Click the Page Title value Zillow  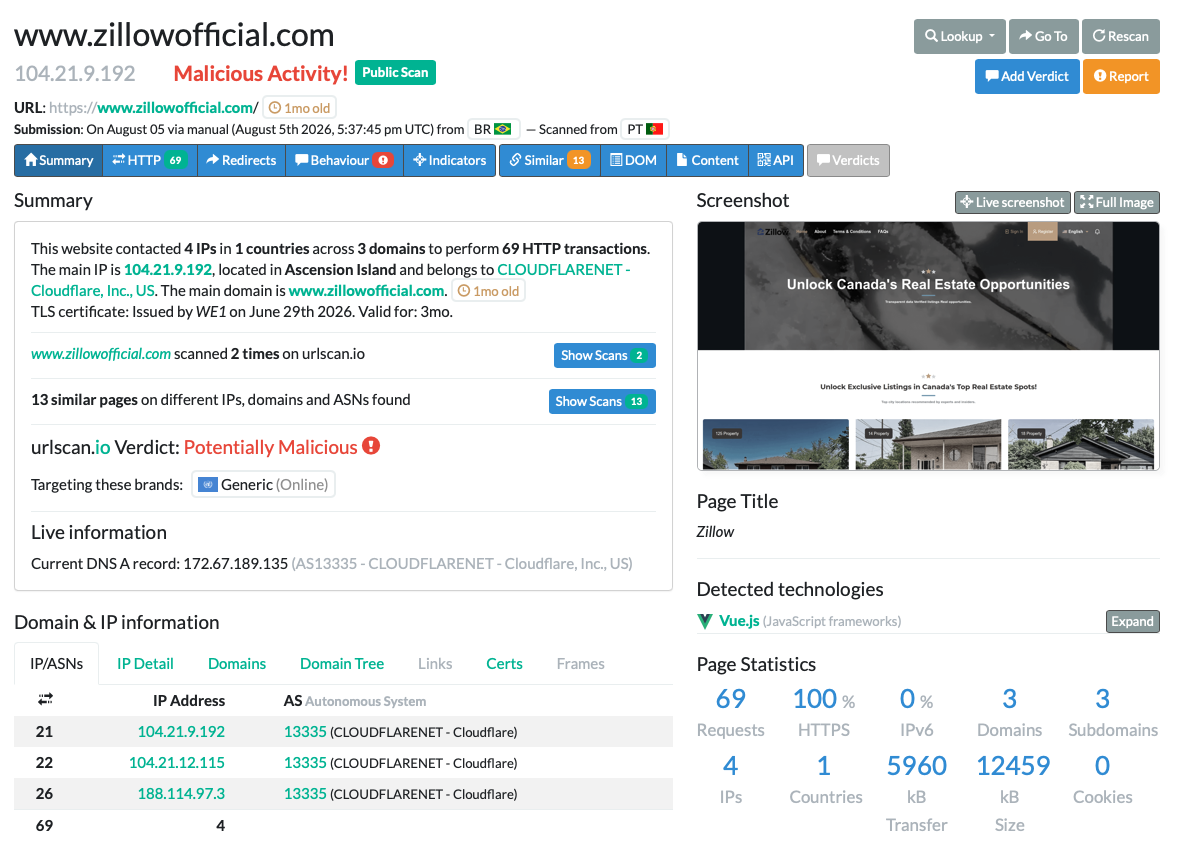[715, 531]
